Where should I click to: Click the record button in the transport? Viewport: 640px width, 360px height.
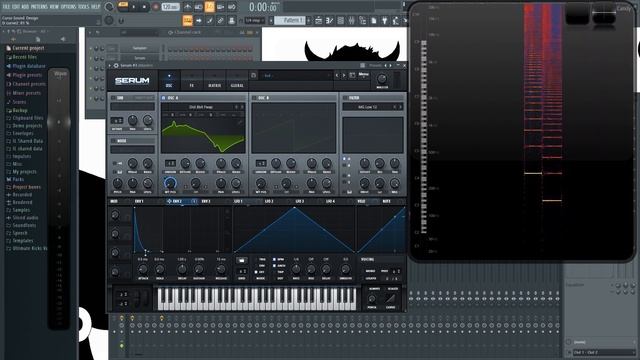coord(156,7)
